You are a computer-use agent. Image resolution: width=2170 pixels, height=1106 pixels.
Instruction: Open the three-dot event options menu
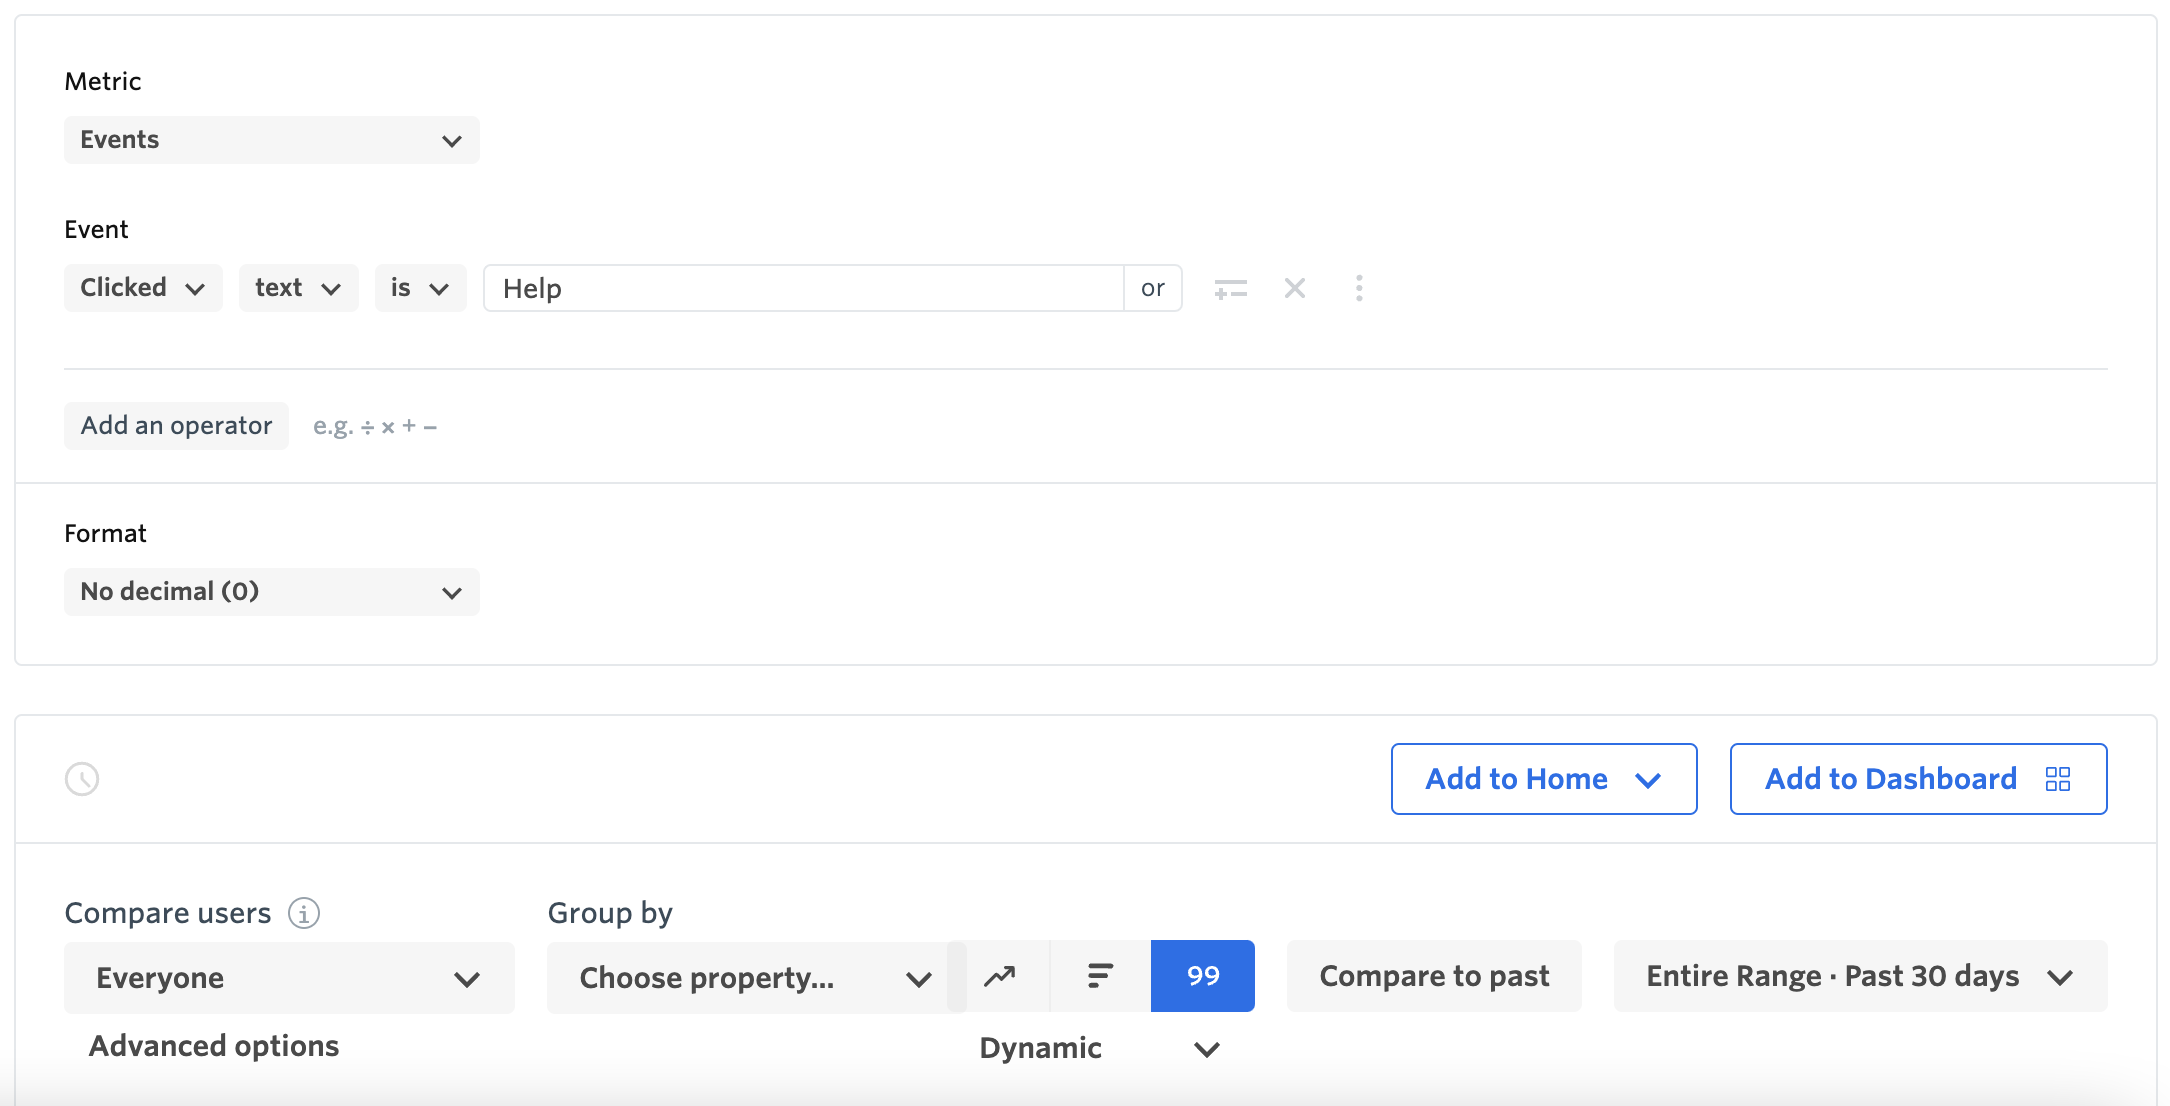pos(1359,289)
